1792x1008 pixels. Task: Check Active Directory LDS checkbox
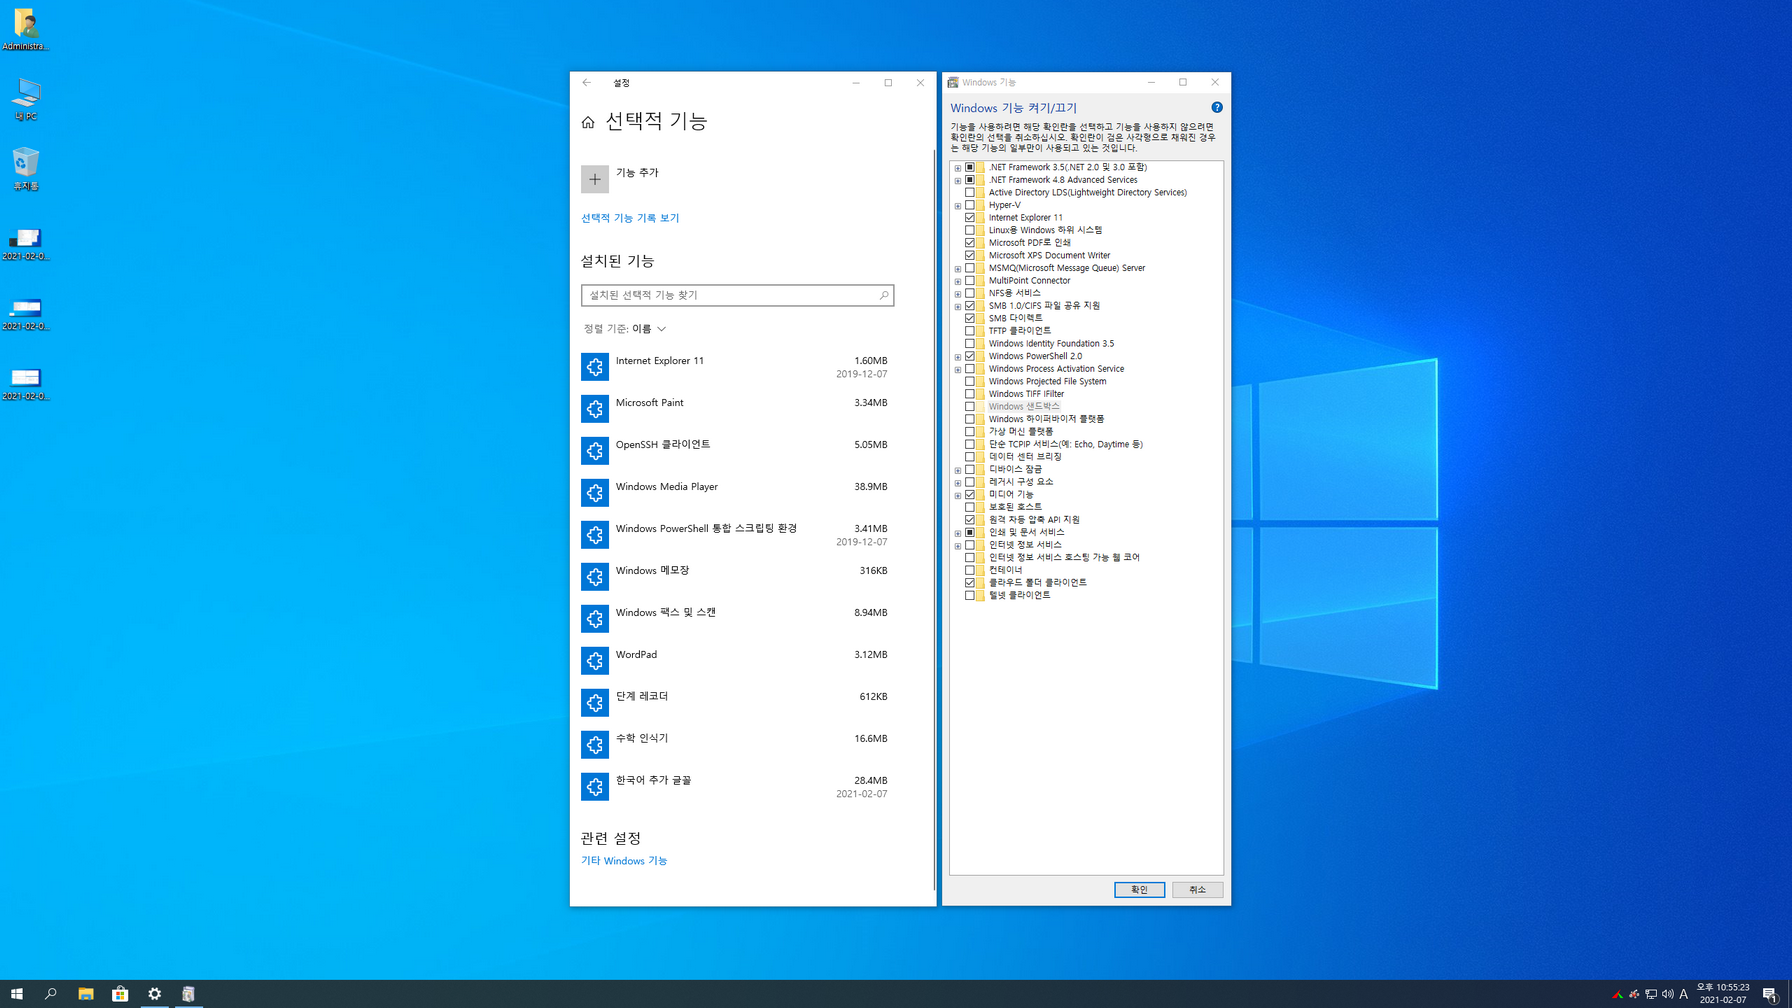[970, 192]
